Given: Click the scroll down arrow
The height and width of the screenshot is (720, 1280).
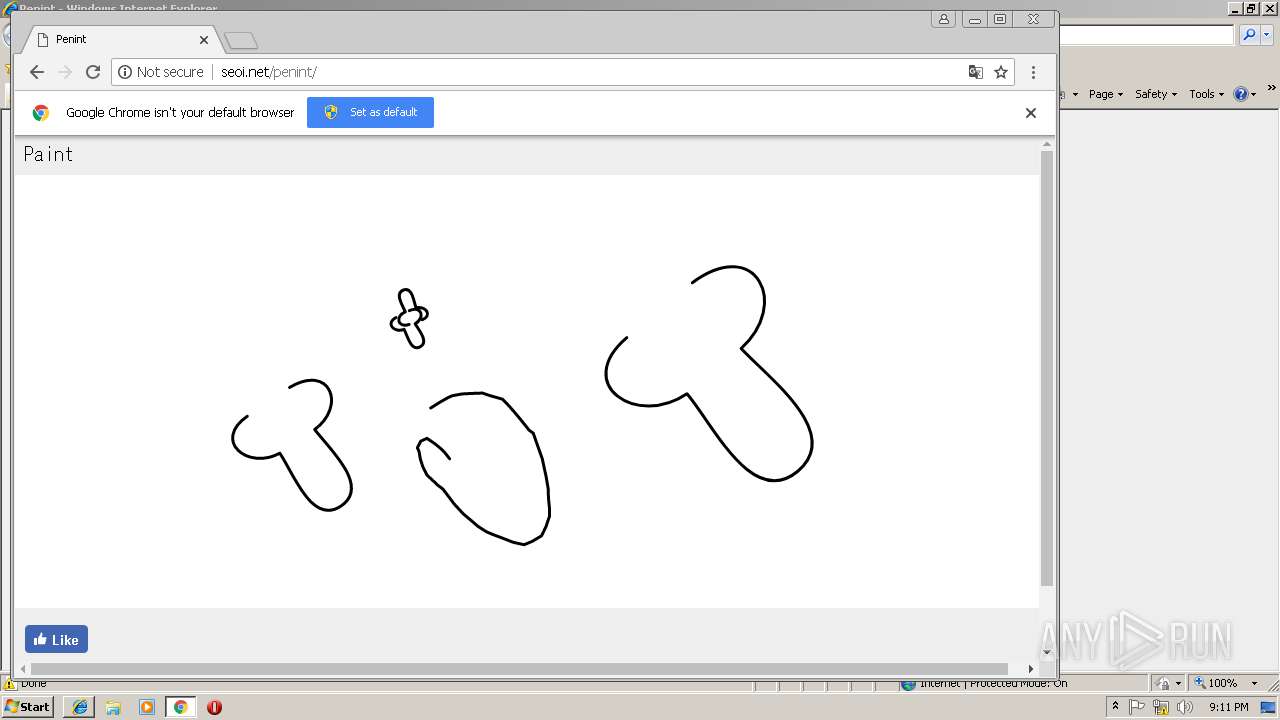Looking at the screenshot, I should [x=1047, y=652].
